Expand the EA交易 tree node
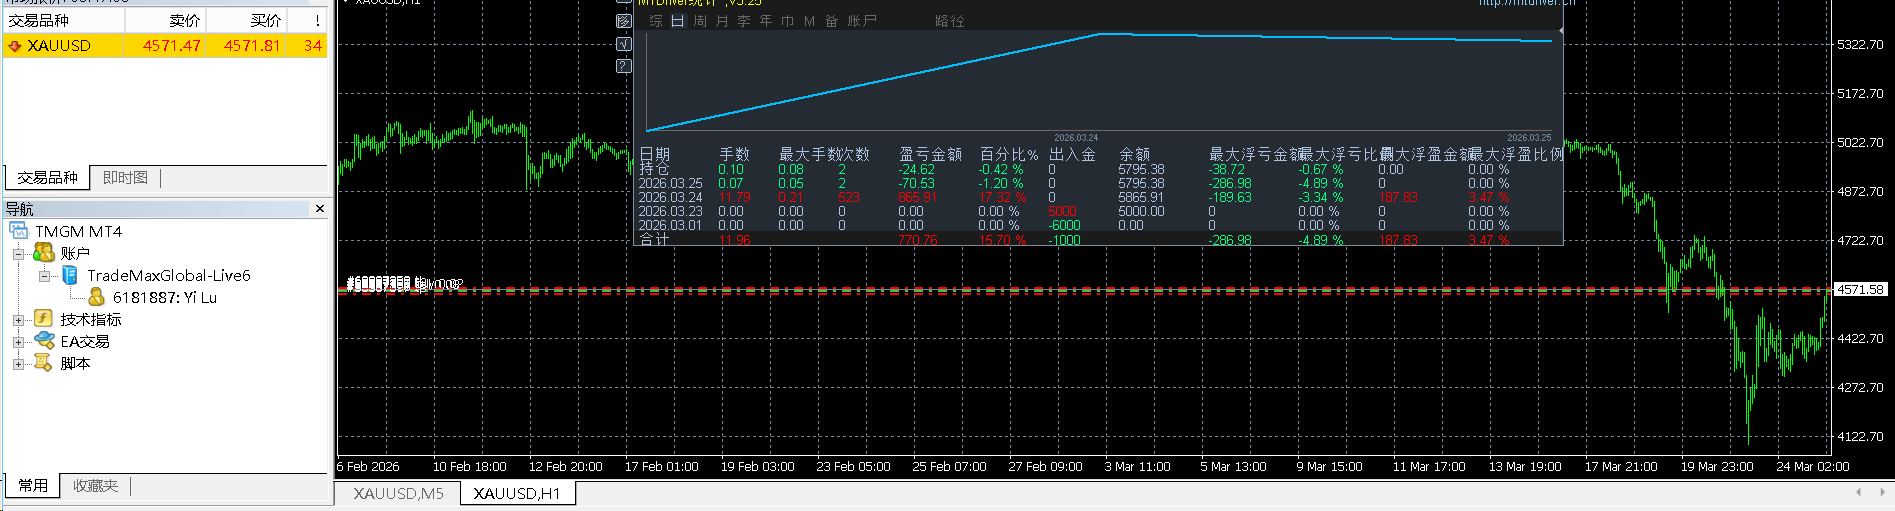Image resolution: width=1895 pixels, height=511 pixels. click(18, 342)
